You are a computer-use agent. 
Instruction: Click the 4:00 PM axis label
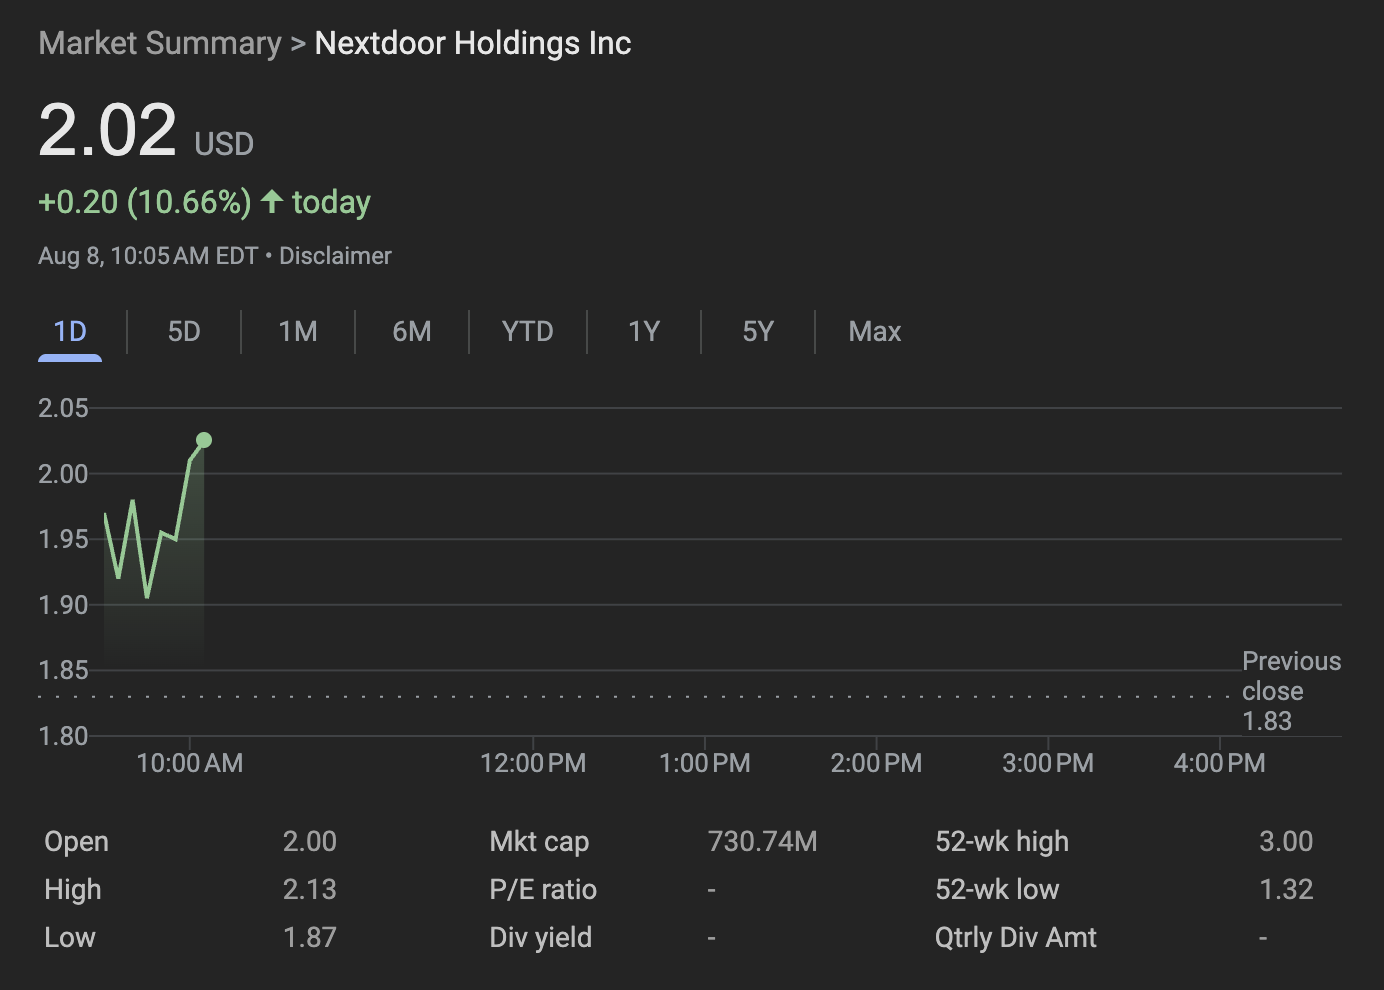point(1220,764)
